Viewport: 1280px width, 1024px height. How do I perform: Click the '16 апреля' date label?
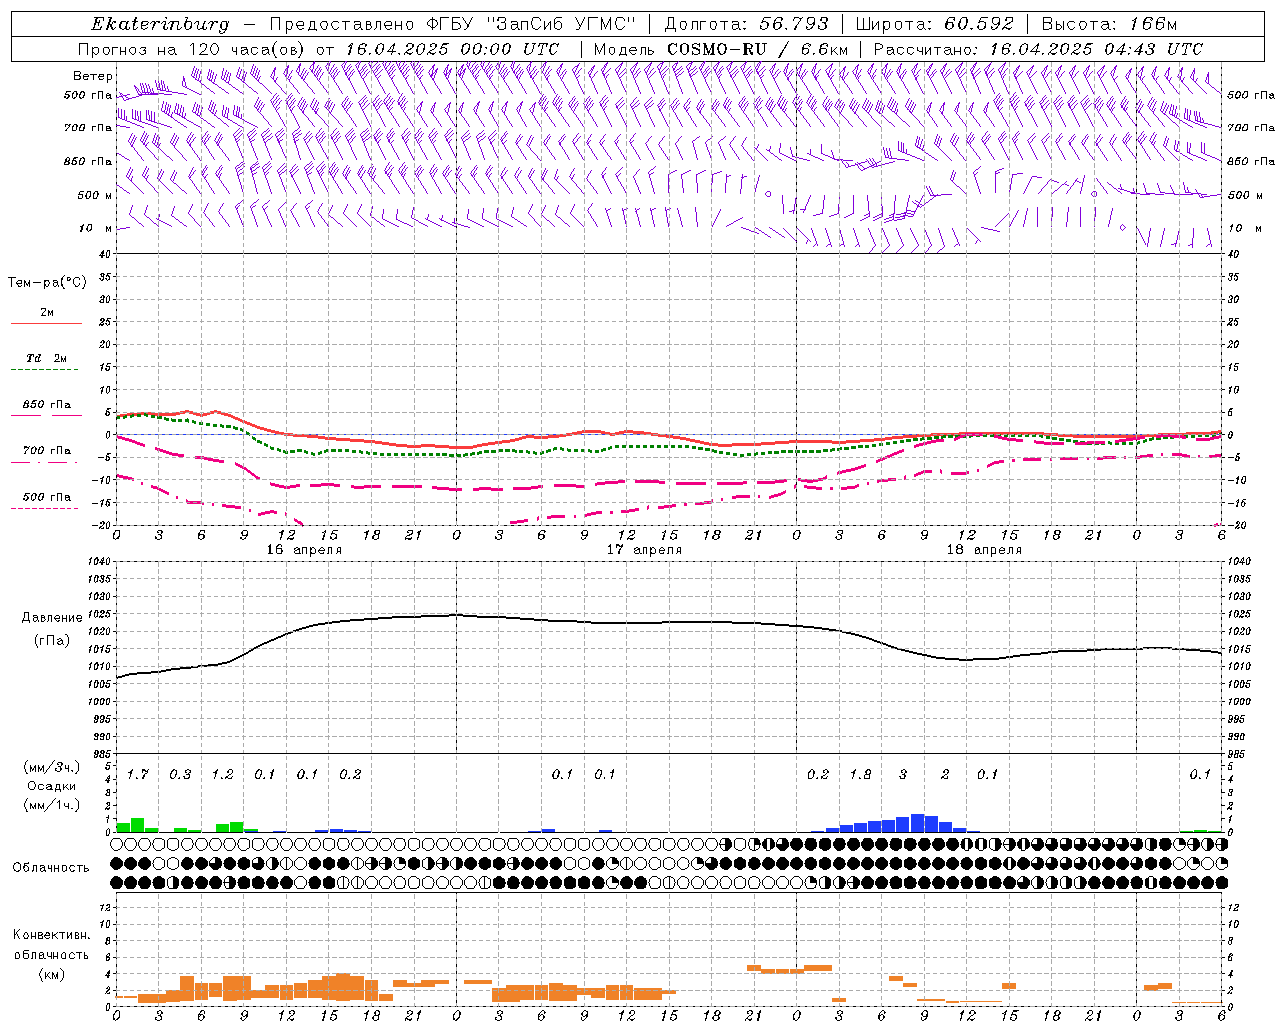pyautogui.click(x=304, y=550)
